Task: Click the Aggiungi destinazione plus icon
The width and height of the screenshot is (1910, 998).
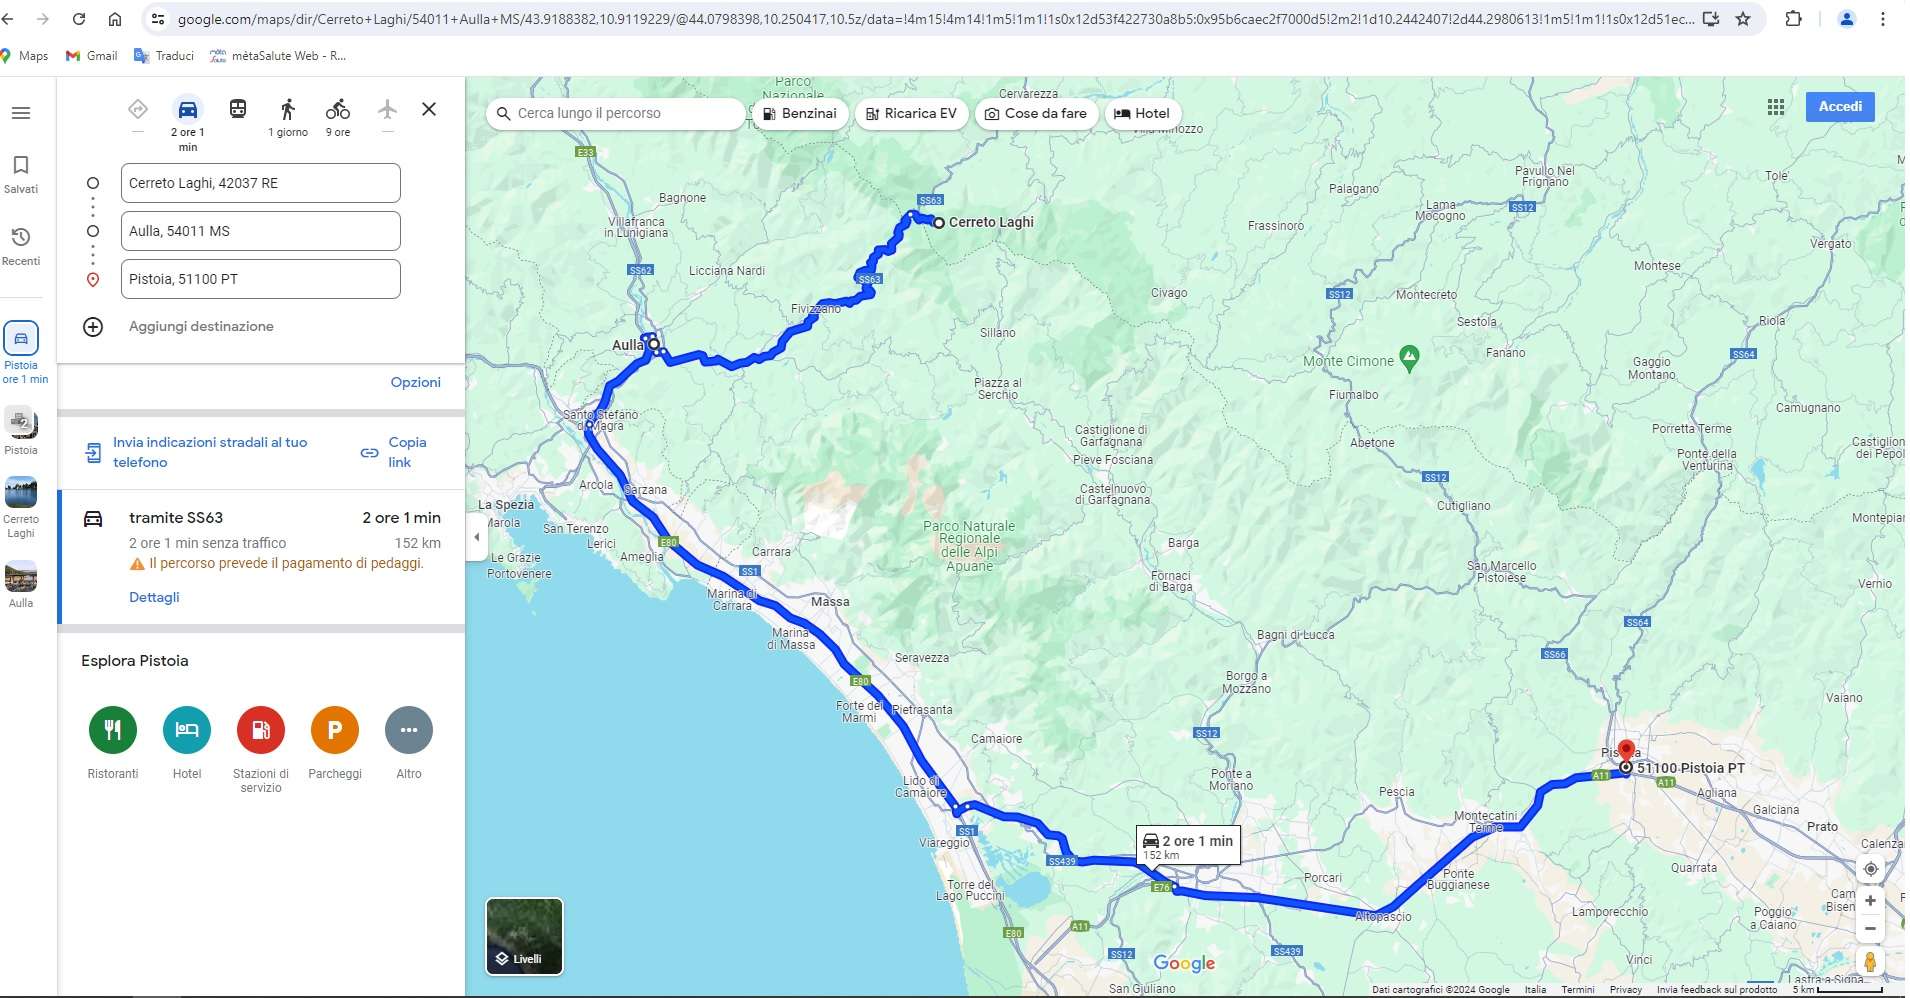Action: (93, 327)
